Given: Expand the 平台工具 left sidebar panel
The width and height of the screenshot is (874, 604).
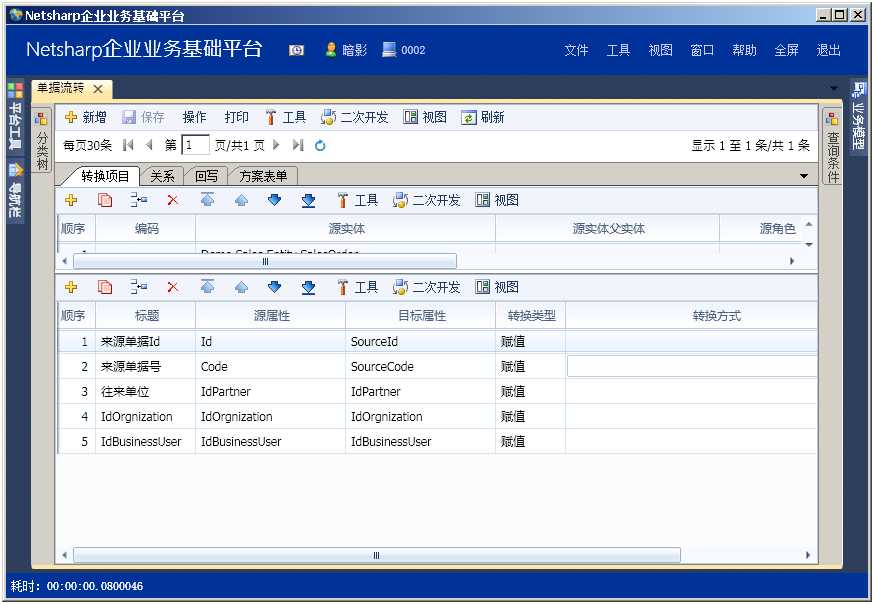Looking at the screenshot, I should coord(16,117).
